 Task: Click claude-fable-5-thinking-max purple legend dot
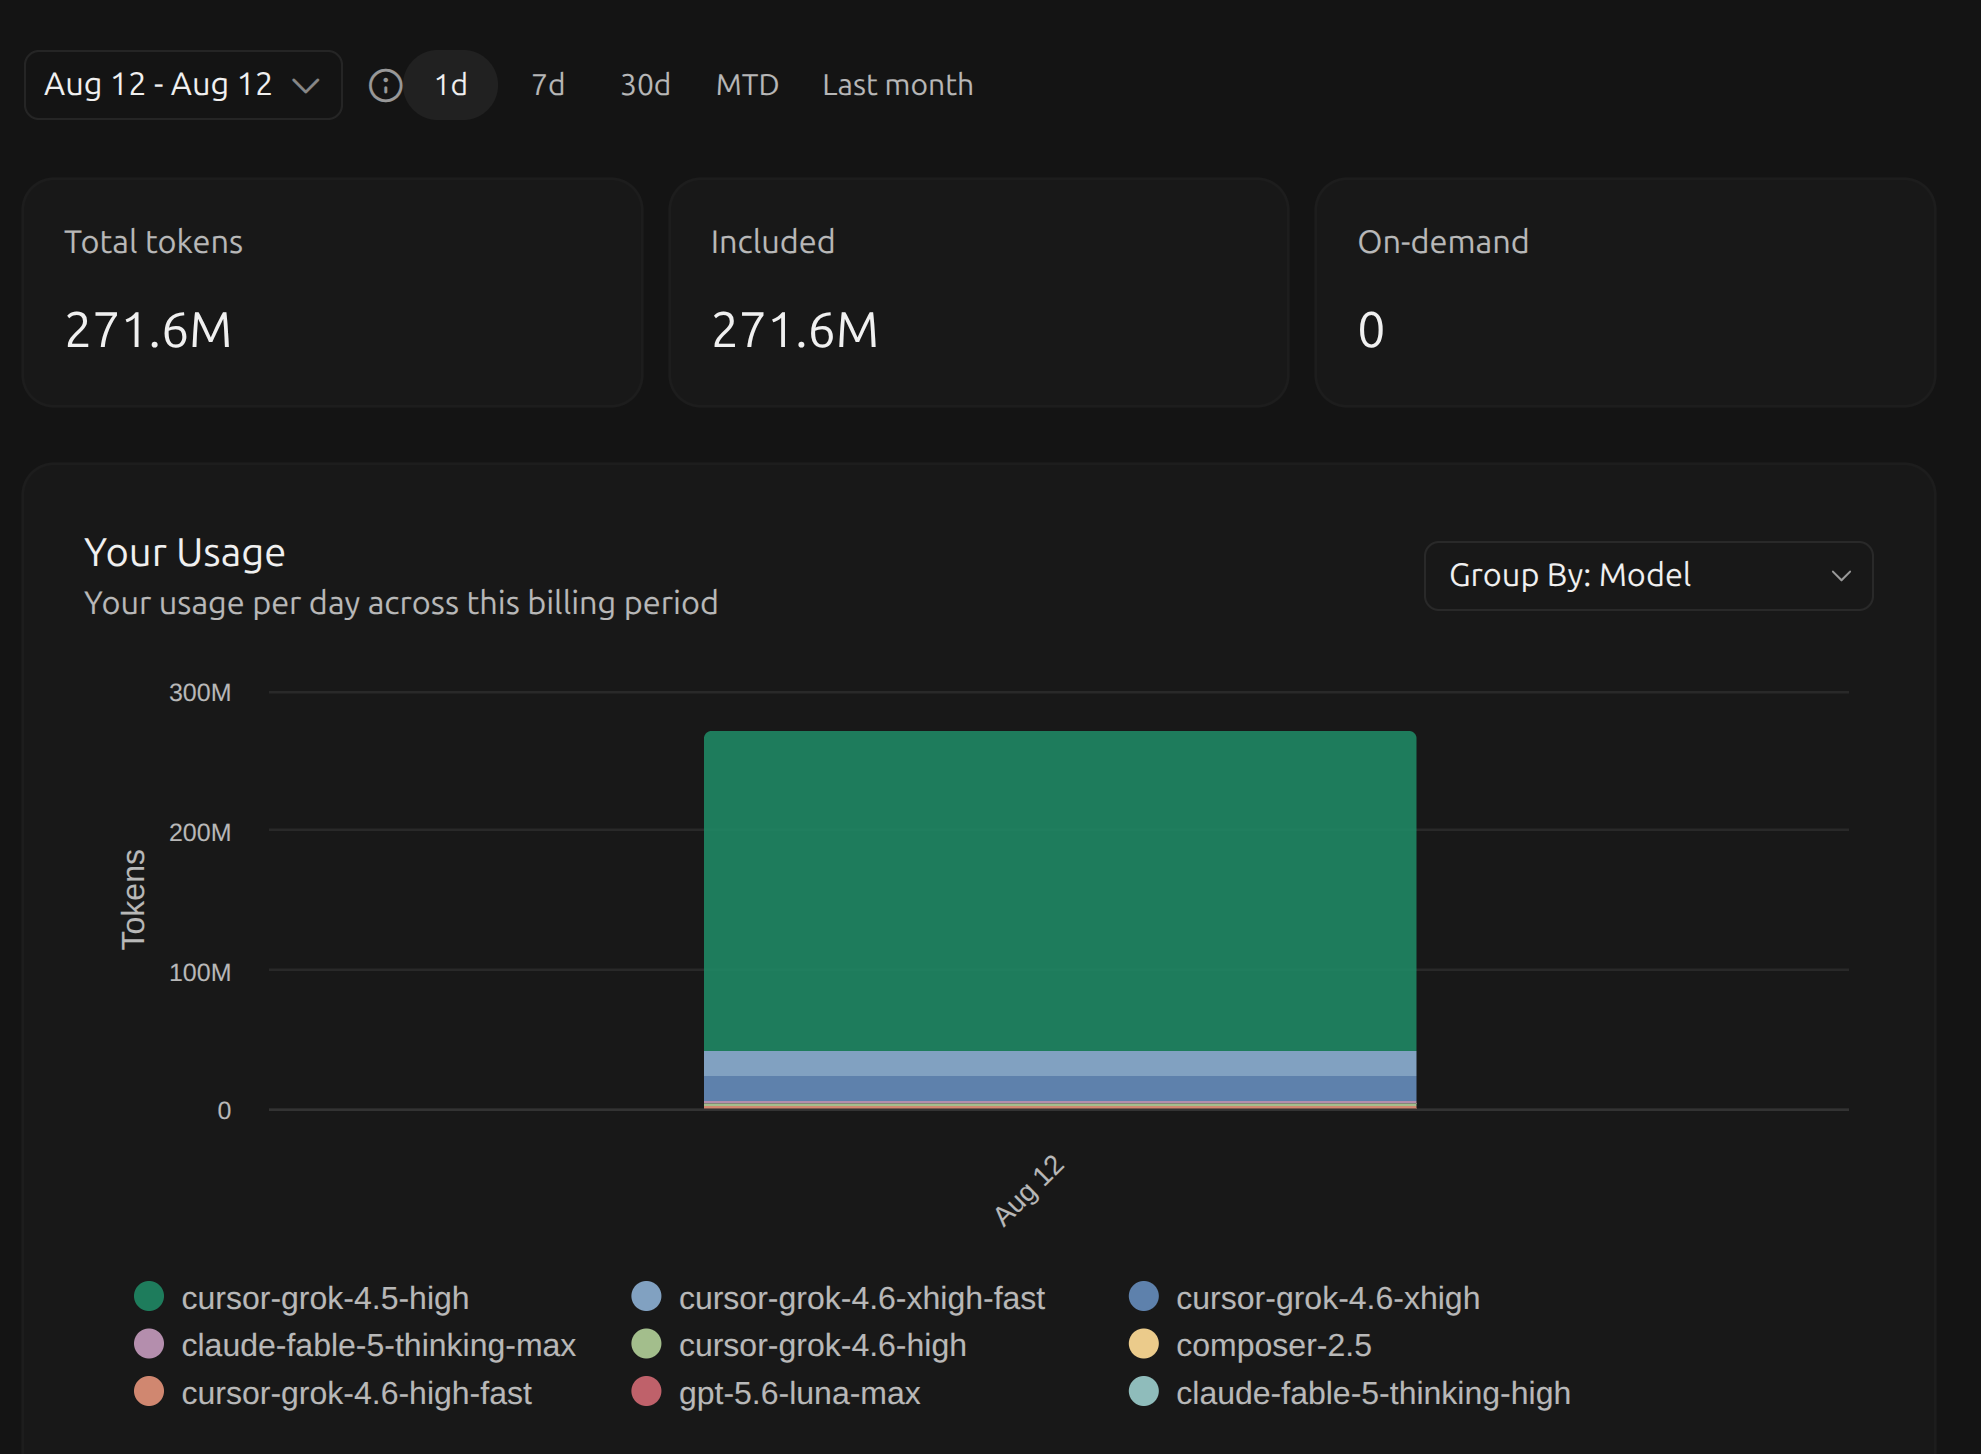[x=149, y=1344]
